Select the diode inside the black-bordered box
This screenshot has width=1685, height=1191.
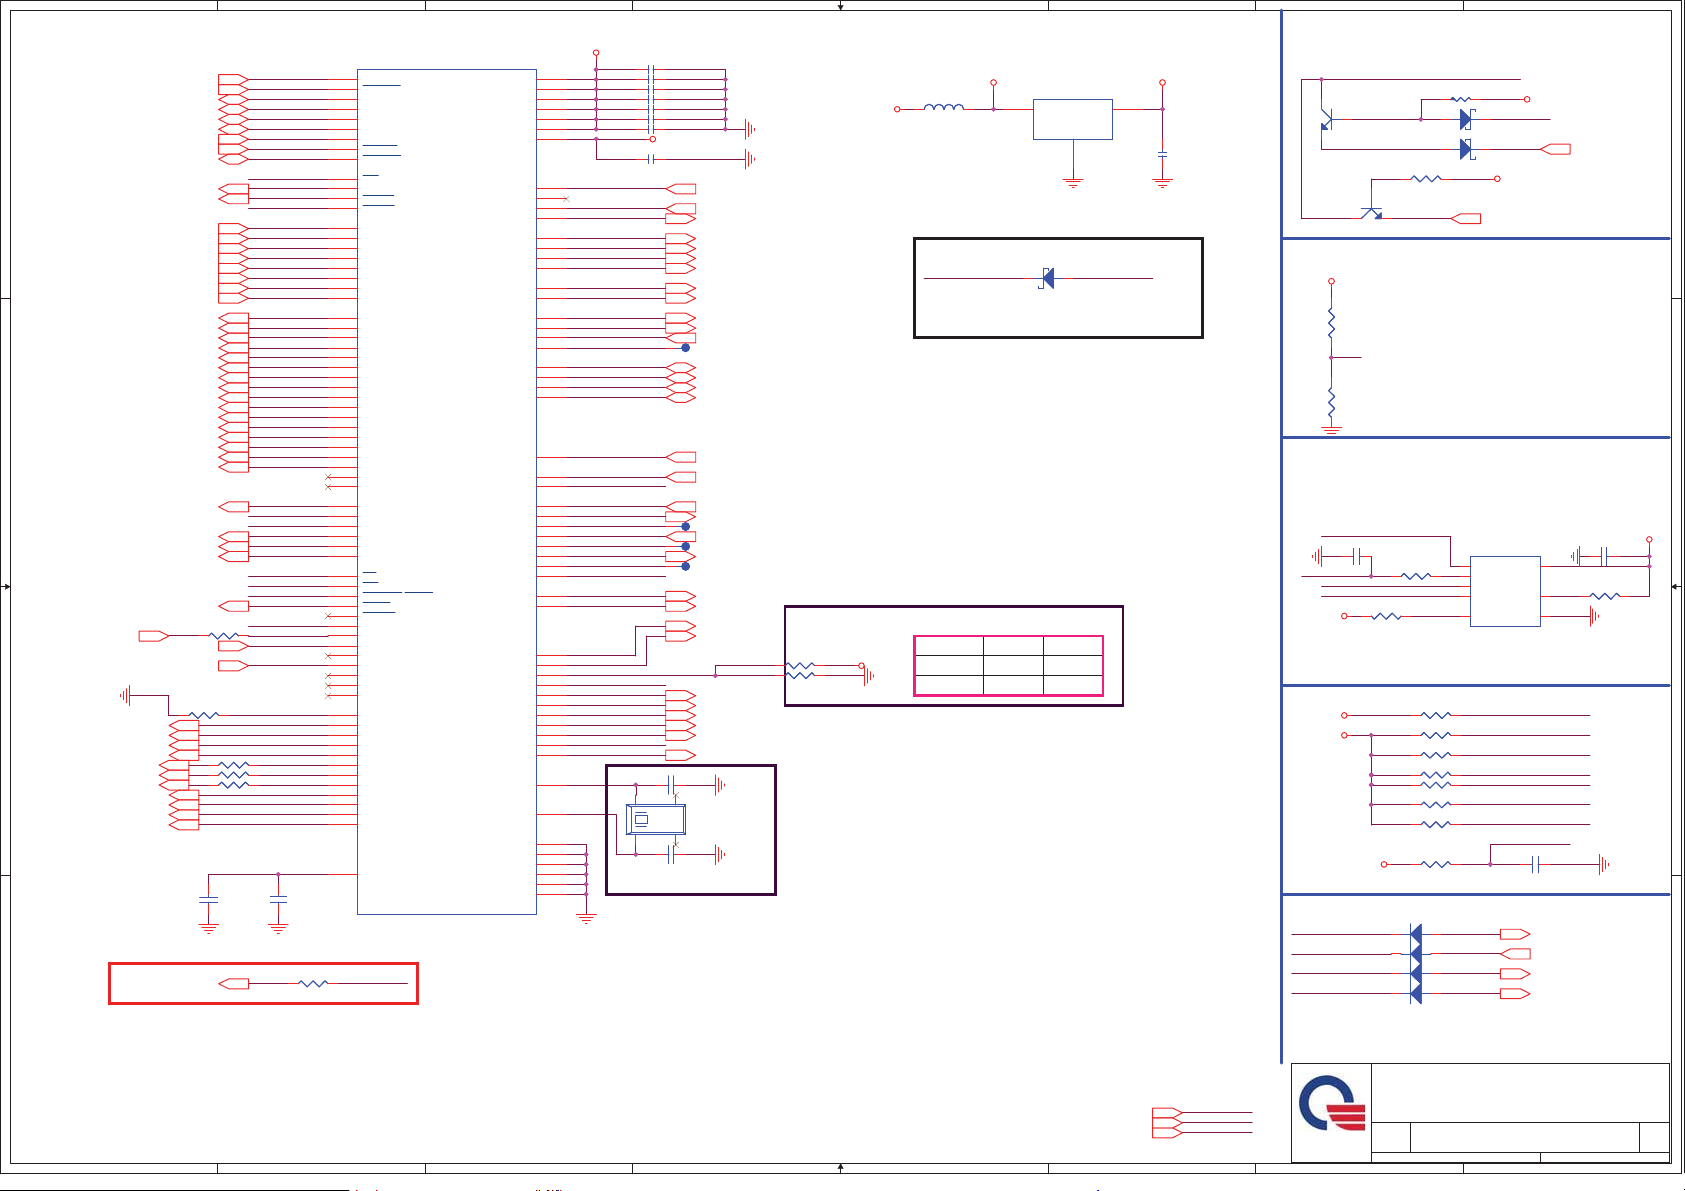(1047, 278)
